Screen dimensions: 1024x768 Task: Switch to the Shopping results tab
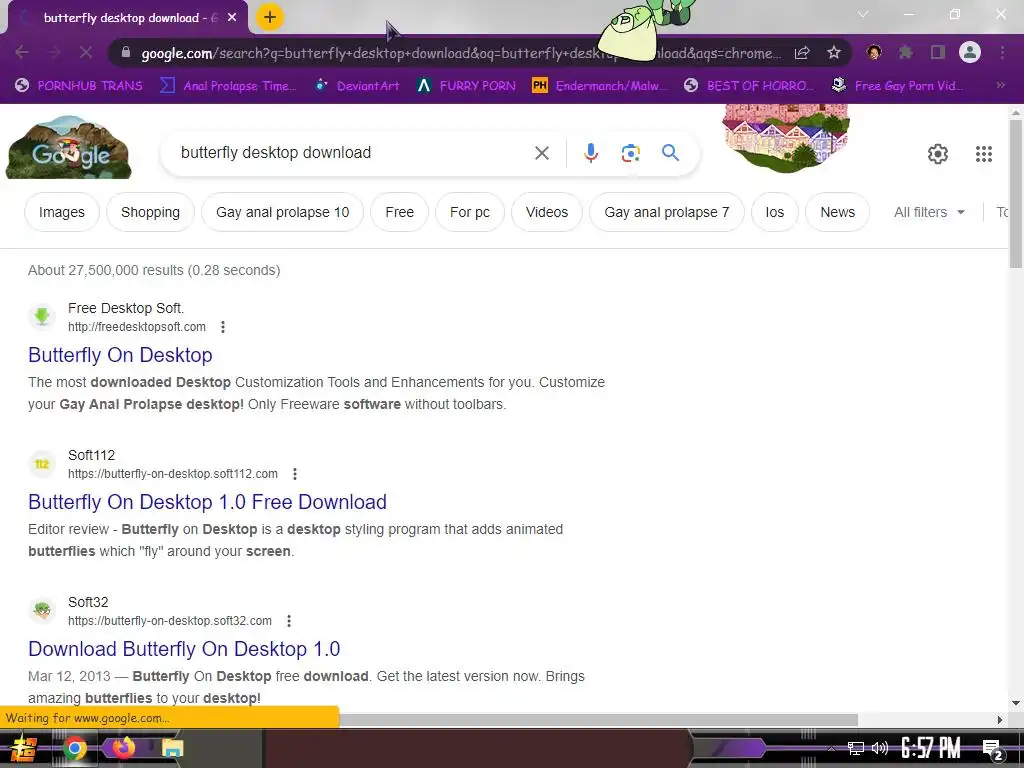point(150,212)
